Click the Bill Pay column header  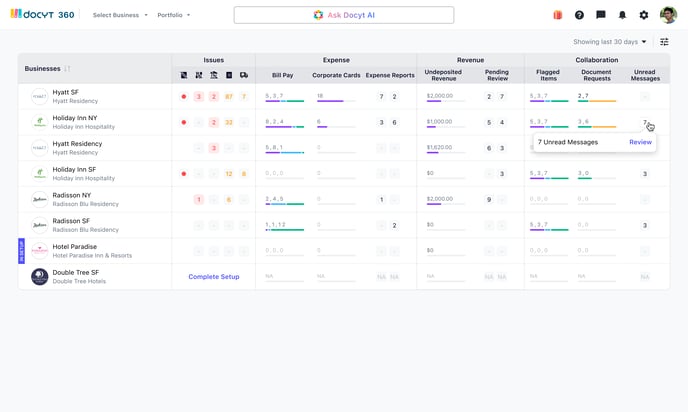pos(283,75)
